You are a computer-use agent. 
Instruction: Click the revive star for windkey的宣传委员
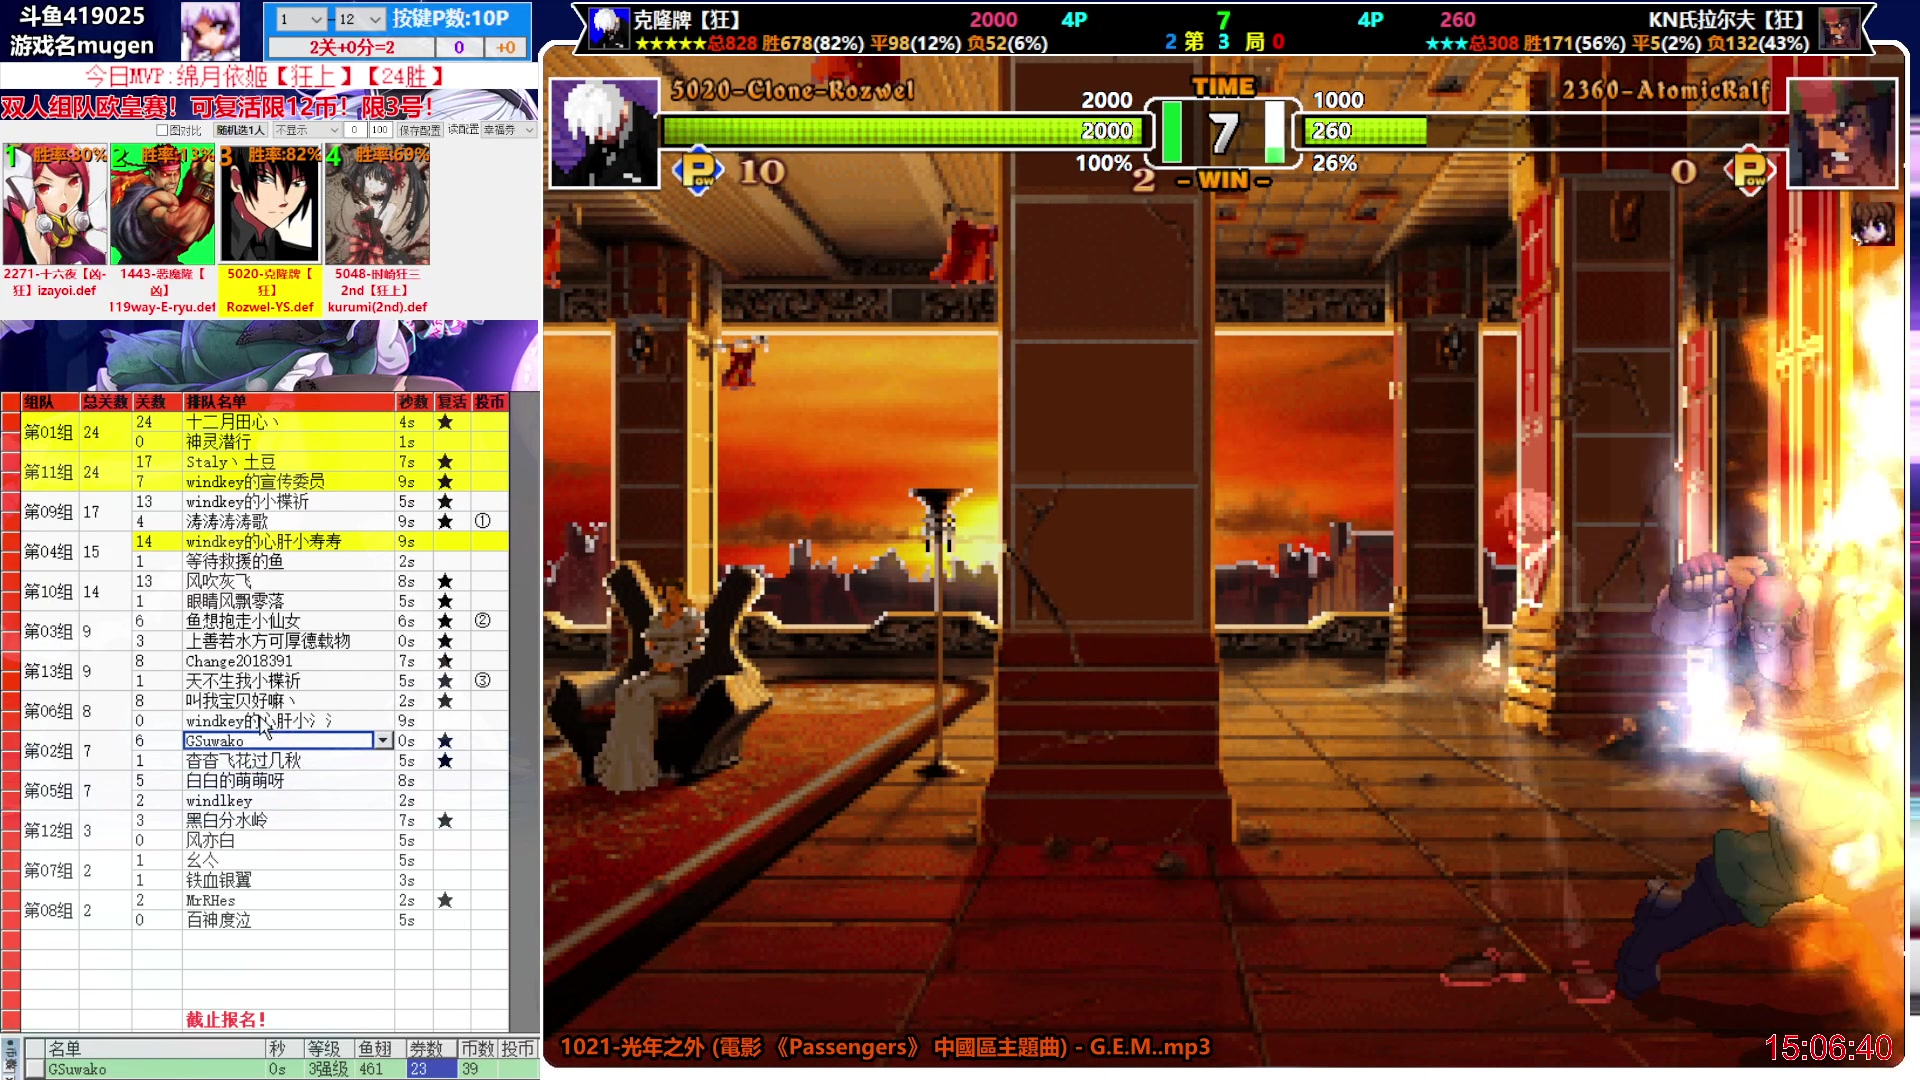click(x=445, y=482)
